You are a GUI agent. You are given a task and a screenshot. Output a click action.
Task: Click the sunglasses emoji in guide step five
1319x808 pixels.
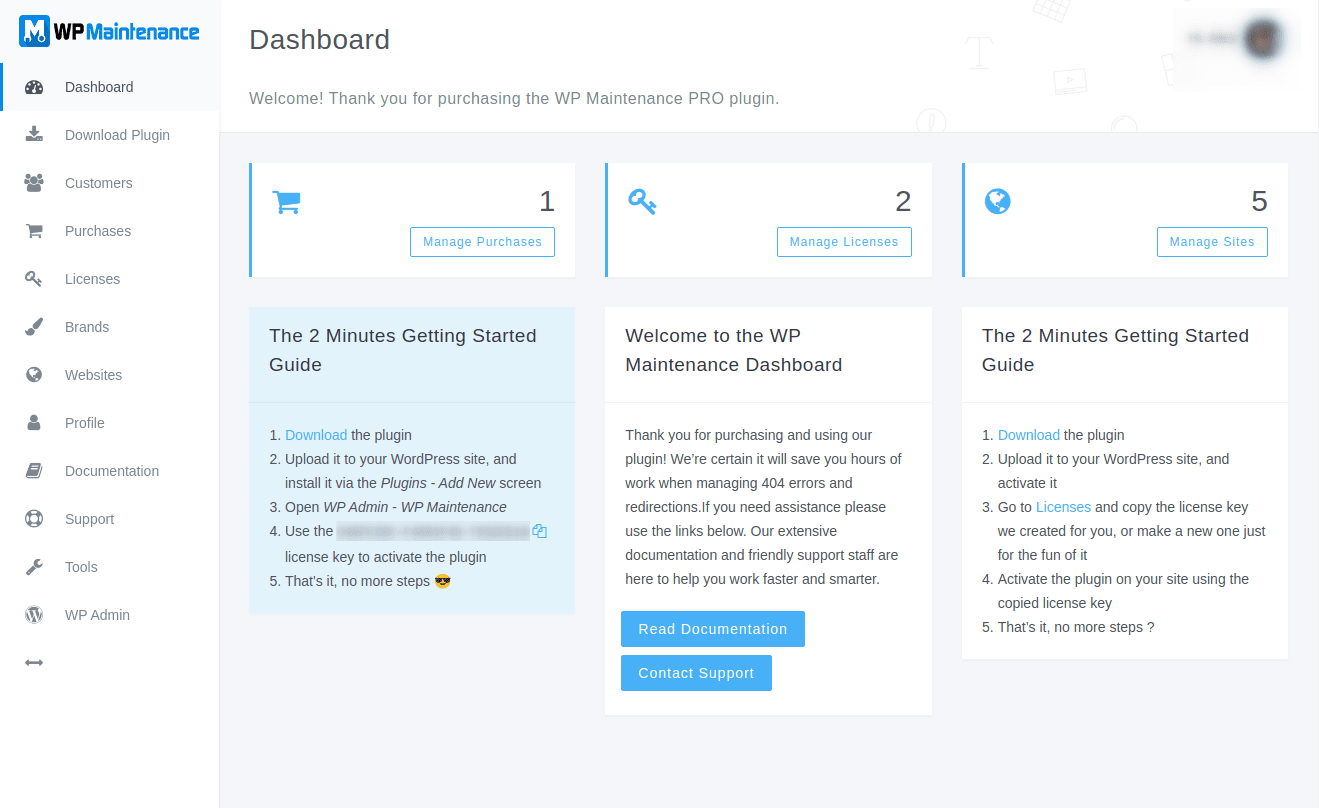443,581
